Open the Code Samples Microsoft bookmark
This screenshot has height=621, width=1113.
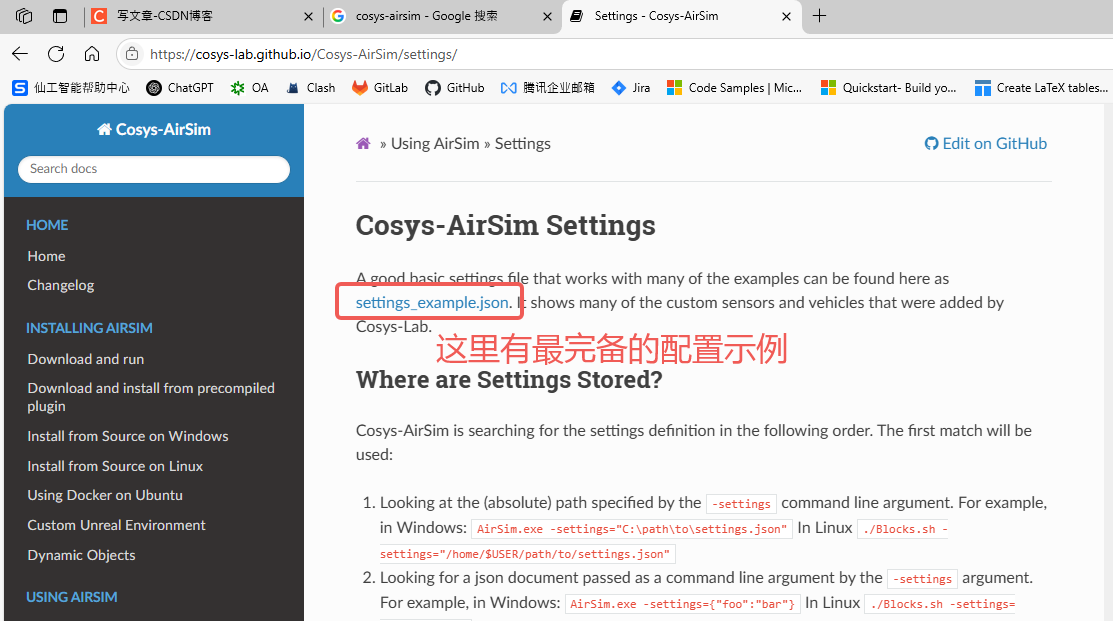click(x=735, y=88)
